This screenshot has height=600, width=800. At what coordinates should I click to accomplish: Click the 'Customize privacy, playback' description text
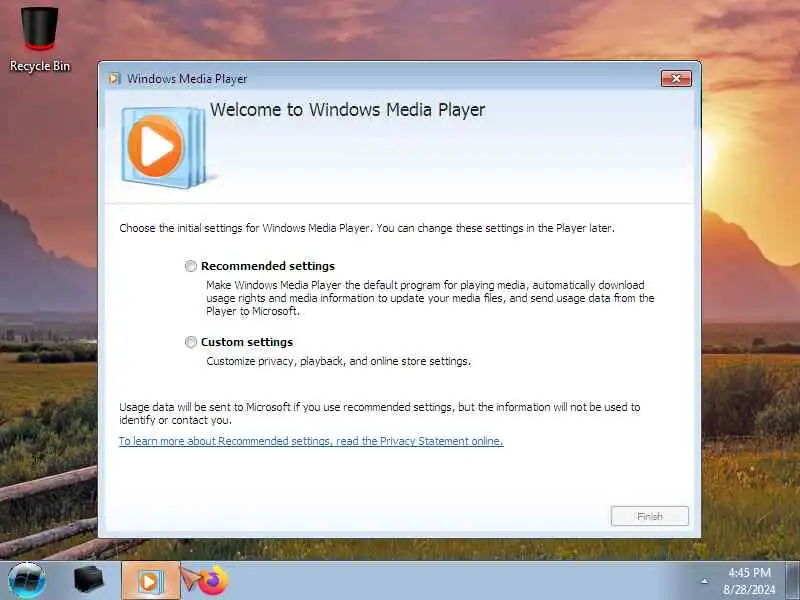(338, 361)
